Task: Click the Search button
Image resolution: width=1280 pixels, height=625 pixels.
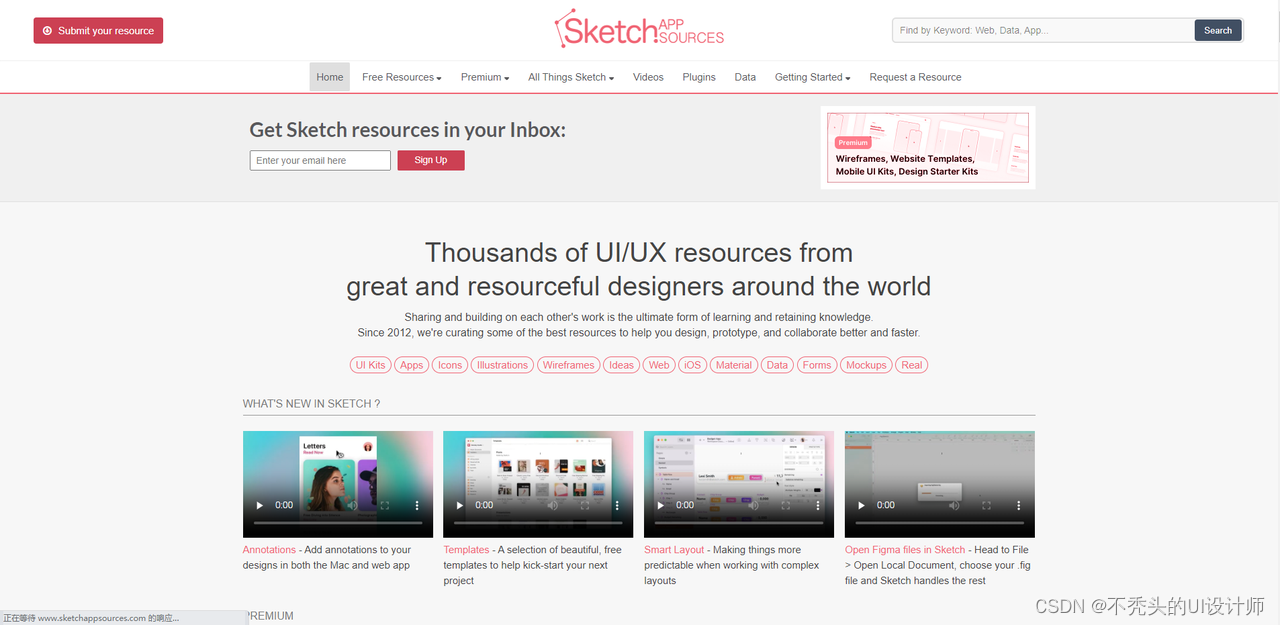Action: point(1218,30)
